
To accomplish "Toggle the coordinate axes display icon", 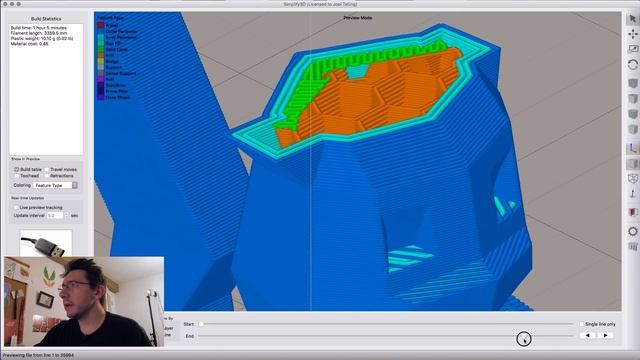I will click(633, 149).
